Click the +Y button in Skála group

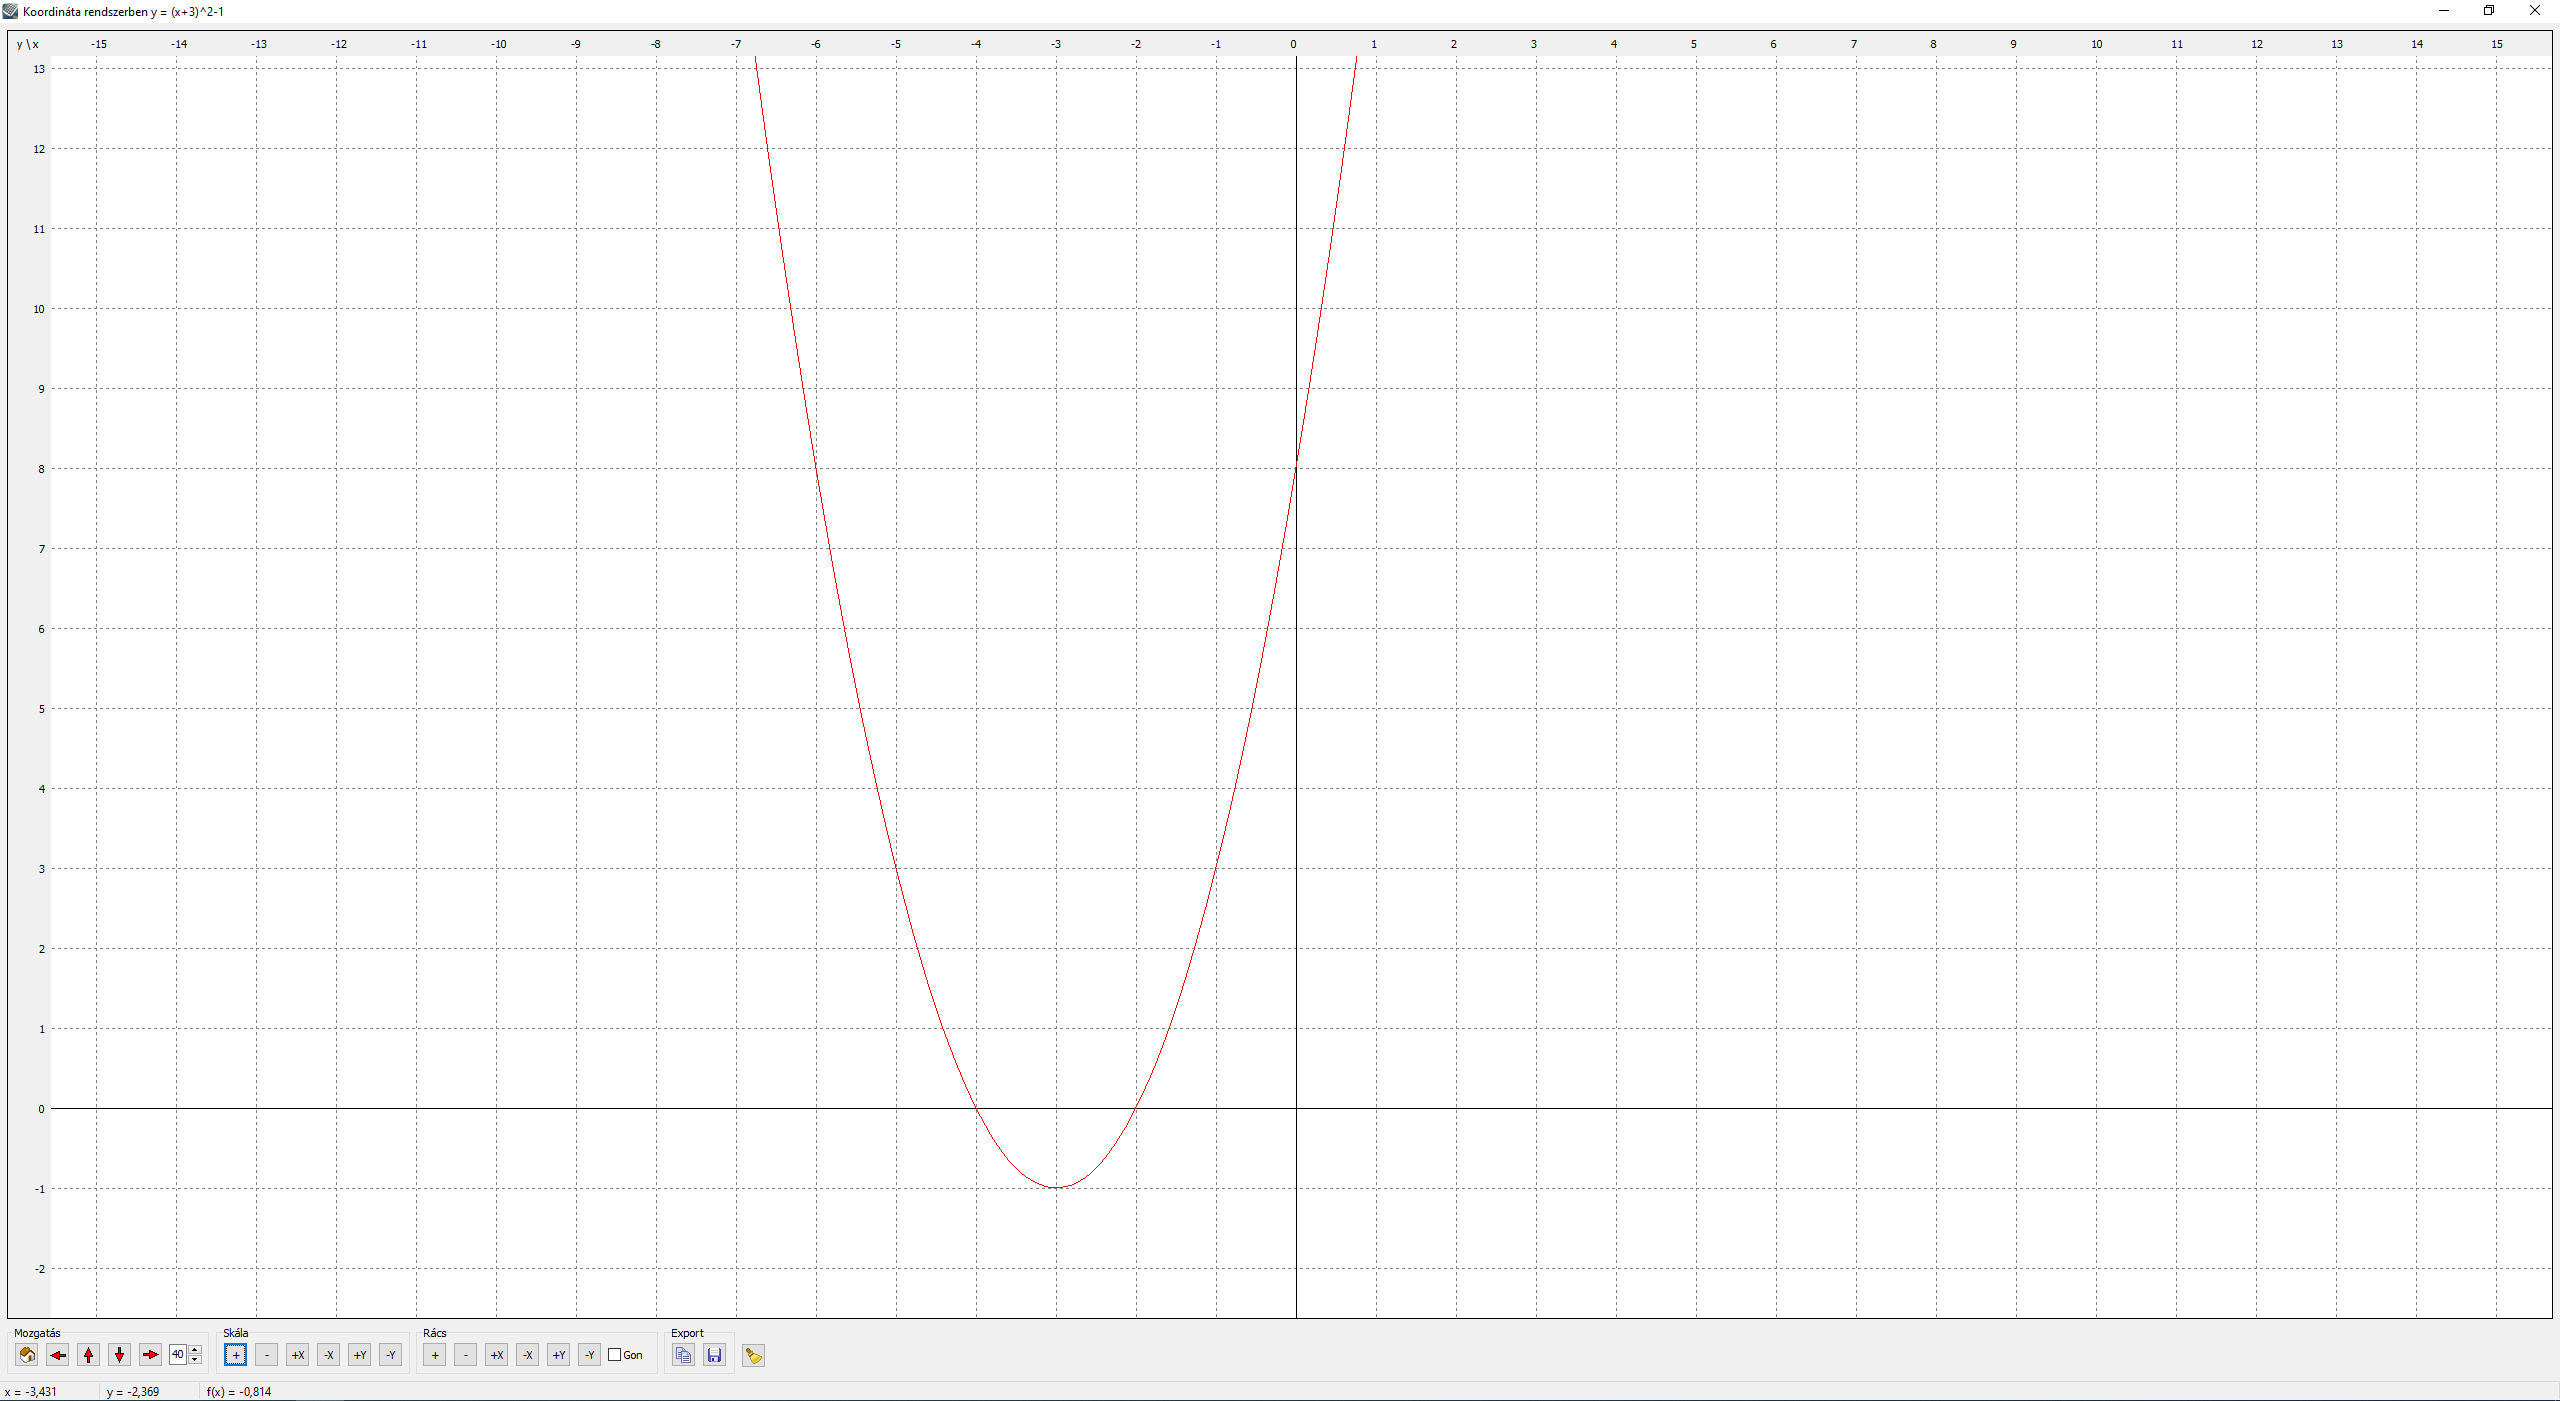tap(359, 1355)
